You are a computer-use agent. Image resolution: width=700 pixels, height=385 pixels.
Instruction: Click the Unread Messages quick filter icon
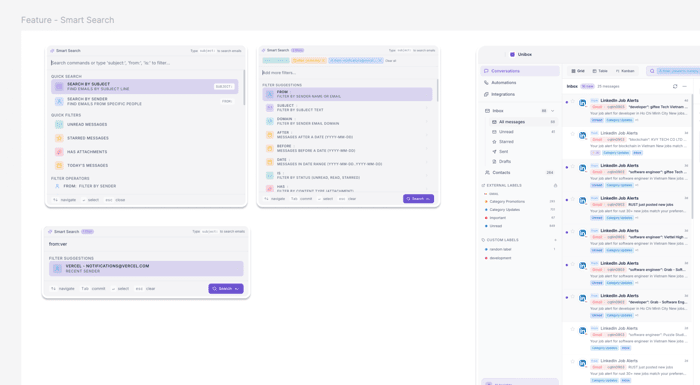[x=59, y=125]
